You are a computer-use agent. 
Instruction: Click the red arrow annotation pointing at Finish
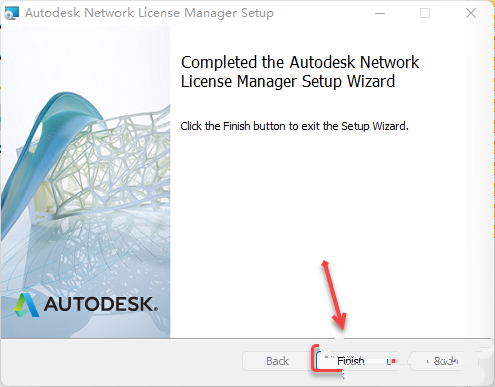334,294
